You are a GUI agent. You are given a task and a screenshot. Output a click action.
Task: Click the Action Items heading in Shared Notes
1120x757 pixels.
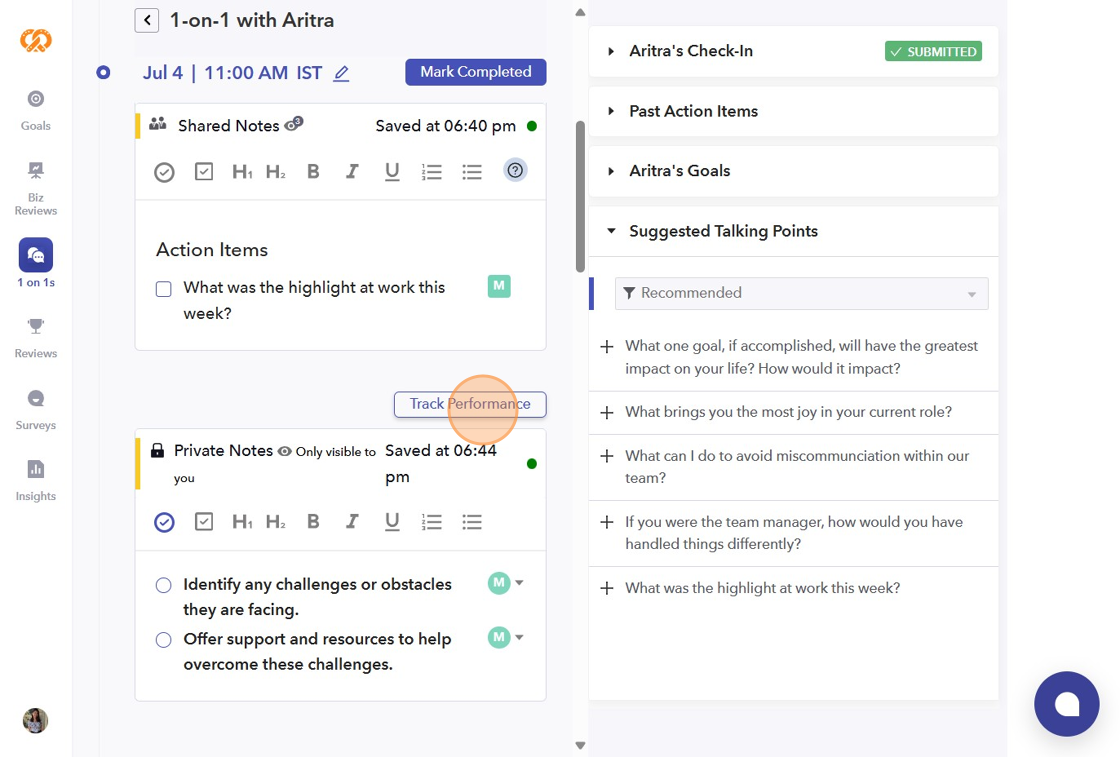(x=212, y=250)
